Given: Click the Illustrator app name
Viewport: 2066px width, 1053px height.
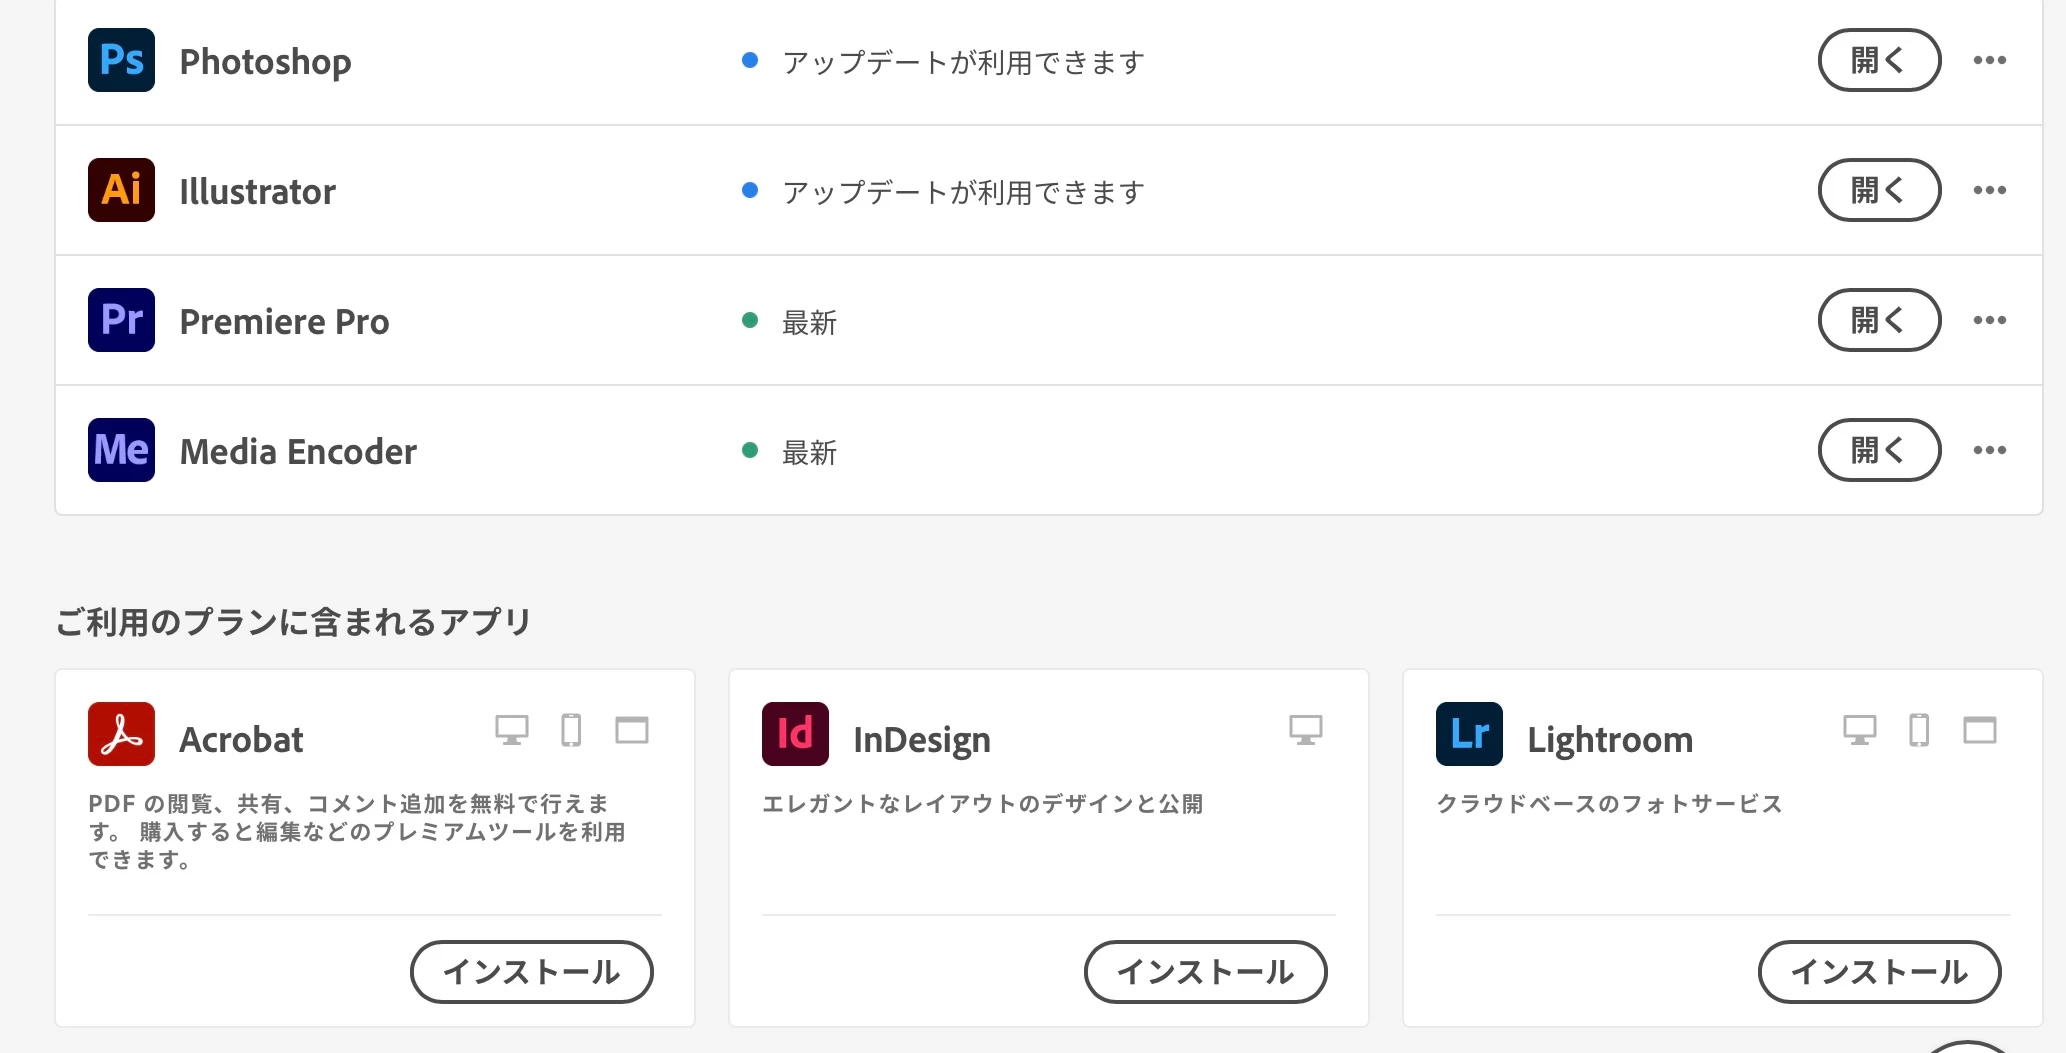Looking at the screenshot, I should (257, 191).
